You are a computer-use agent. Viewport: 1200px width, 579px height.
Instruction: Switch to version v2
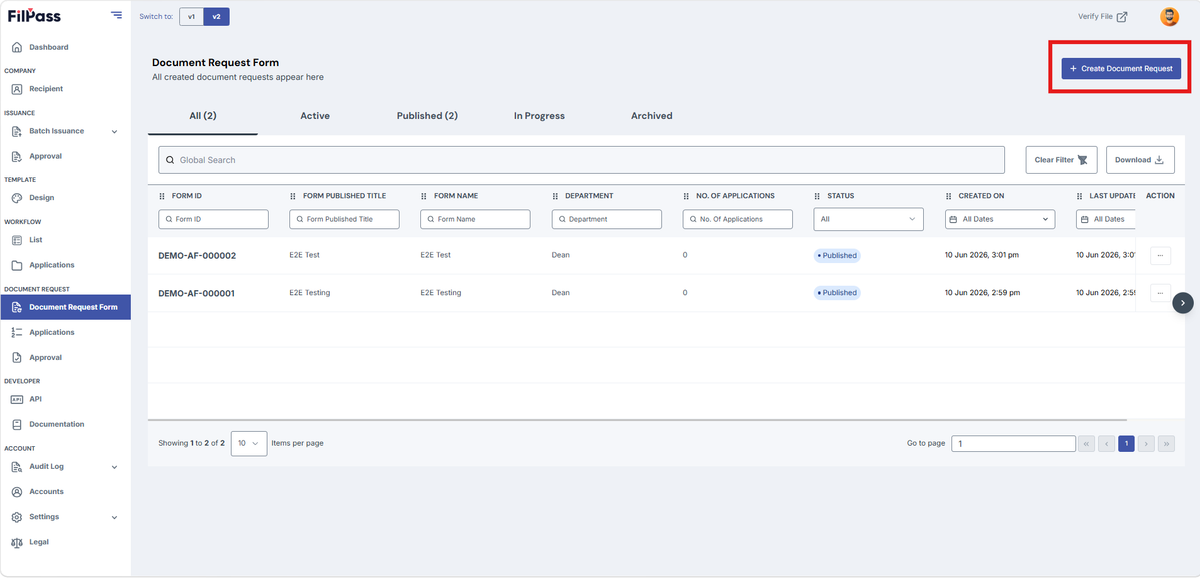coord(216,16)
